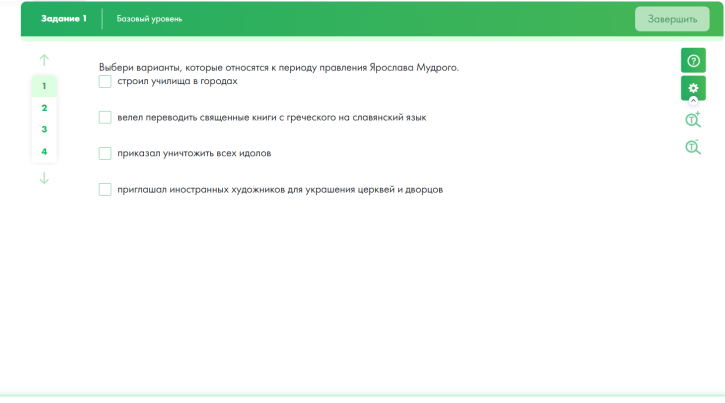Select answer text about inviting foreign artists
Screen dimensions: 725x403
(x=280, y=189)
